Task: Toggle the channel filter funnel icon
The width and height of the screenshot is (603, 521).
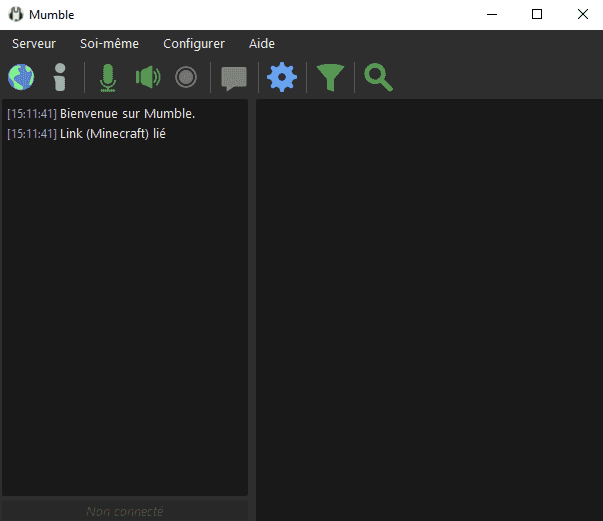Action: [x=329, y=77]
